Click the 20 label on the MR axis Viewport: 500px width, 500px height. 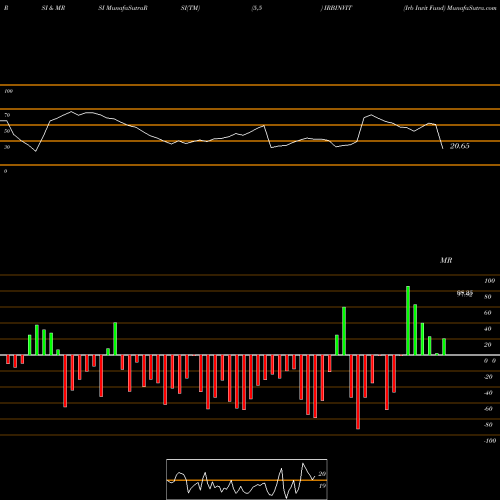488,345
